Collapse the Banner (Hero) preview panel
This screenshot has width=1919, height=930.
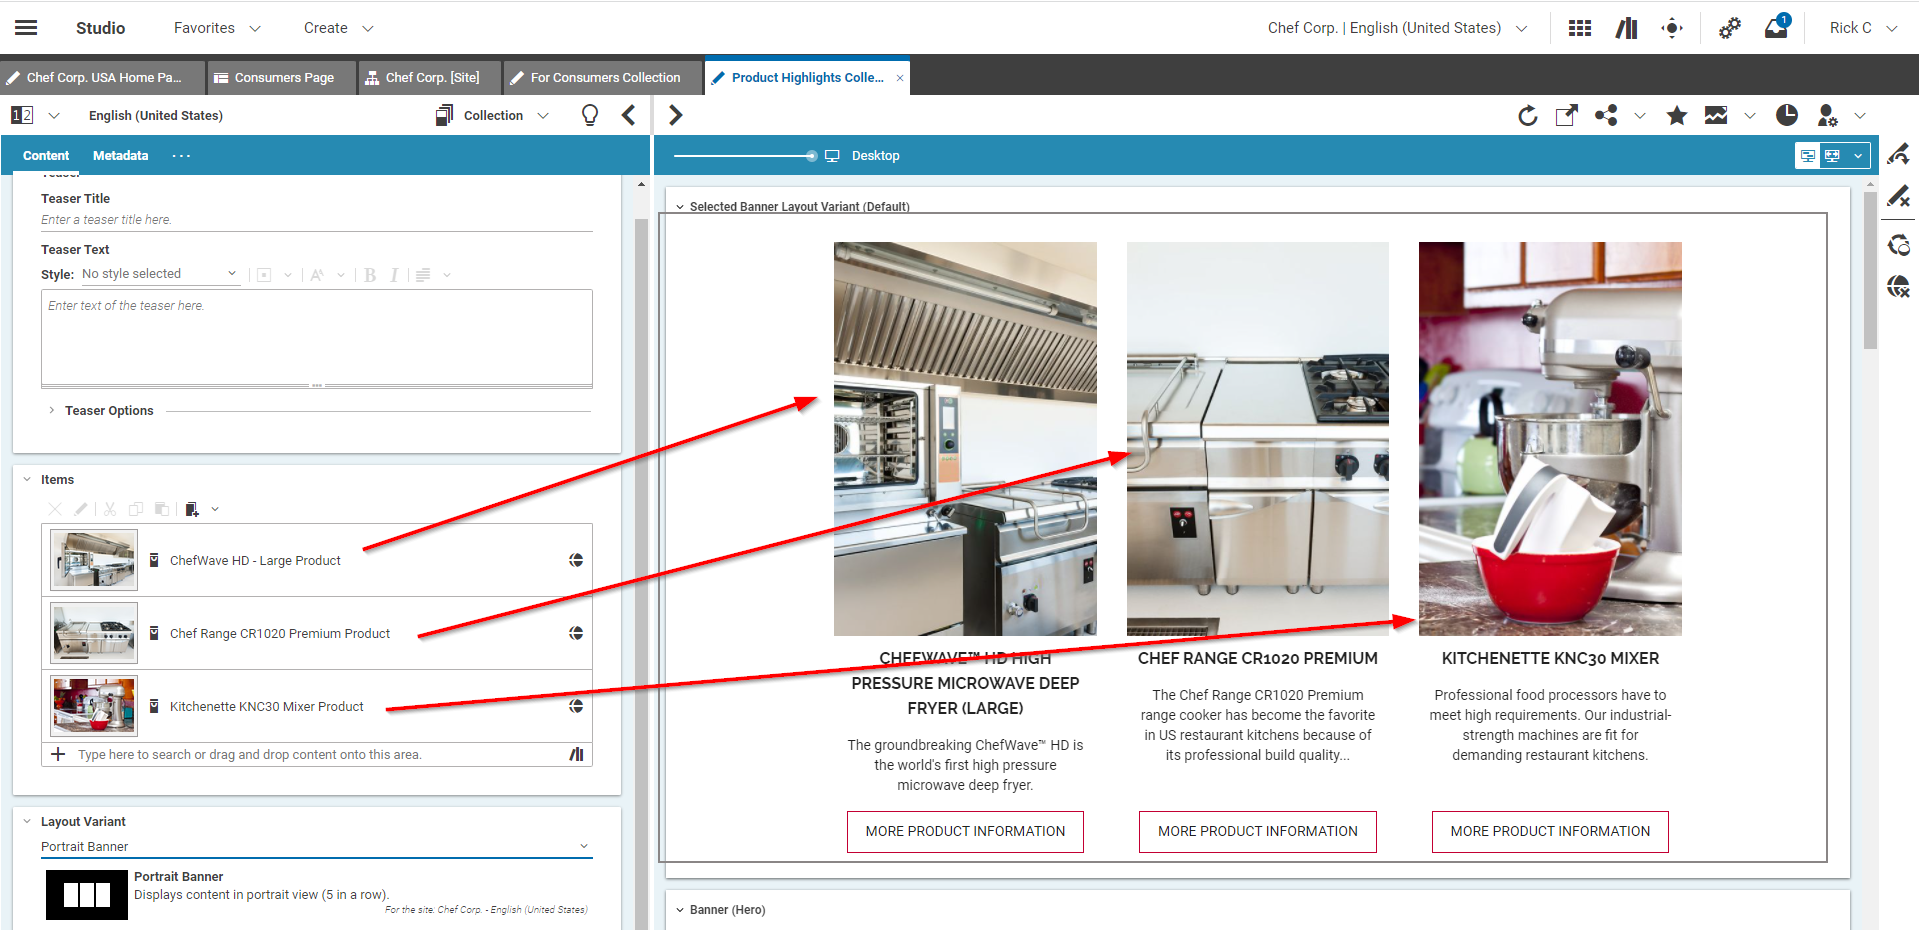click(680, 910)
